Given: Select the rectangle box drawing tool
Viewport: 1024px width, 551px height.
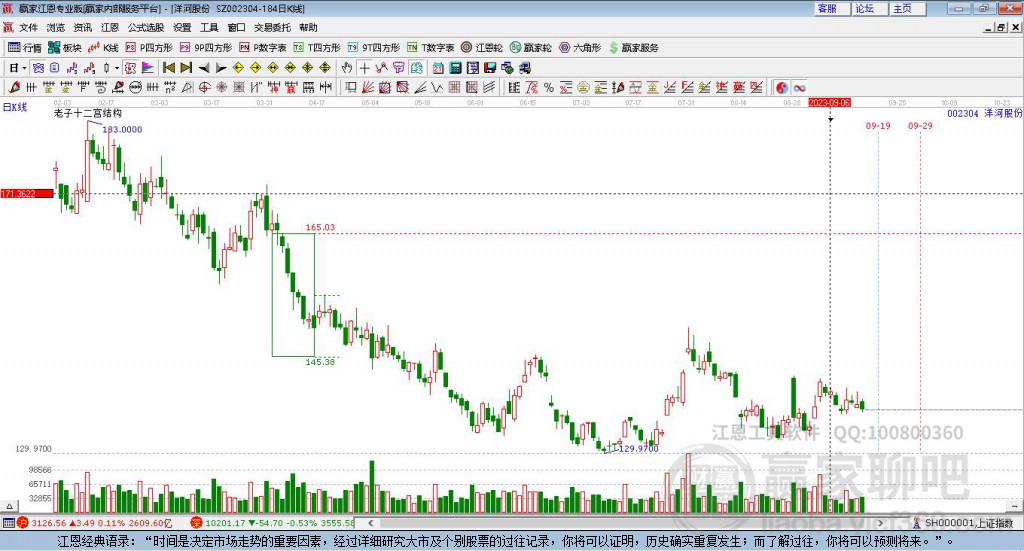Looking at the screenshot, I should [350, 87].
